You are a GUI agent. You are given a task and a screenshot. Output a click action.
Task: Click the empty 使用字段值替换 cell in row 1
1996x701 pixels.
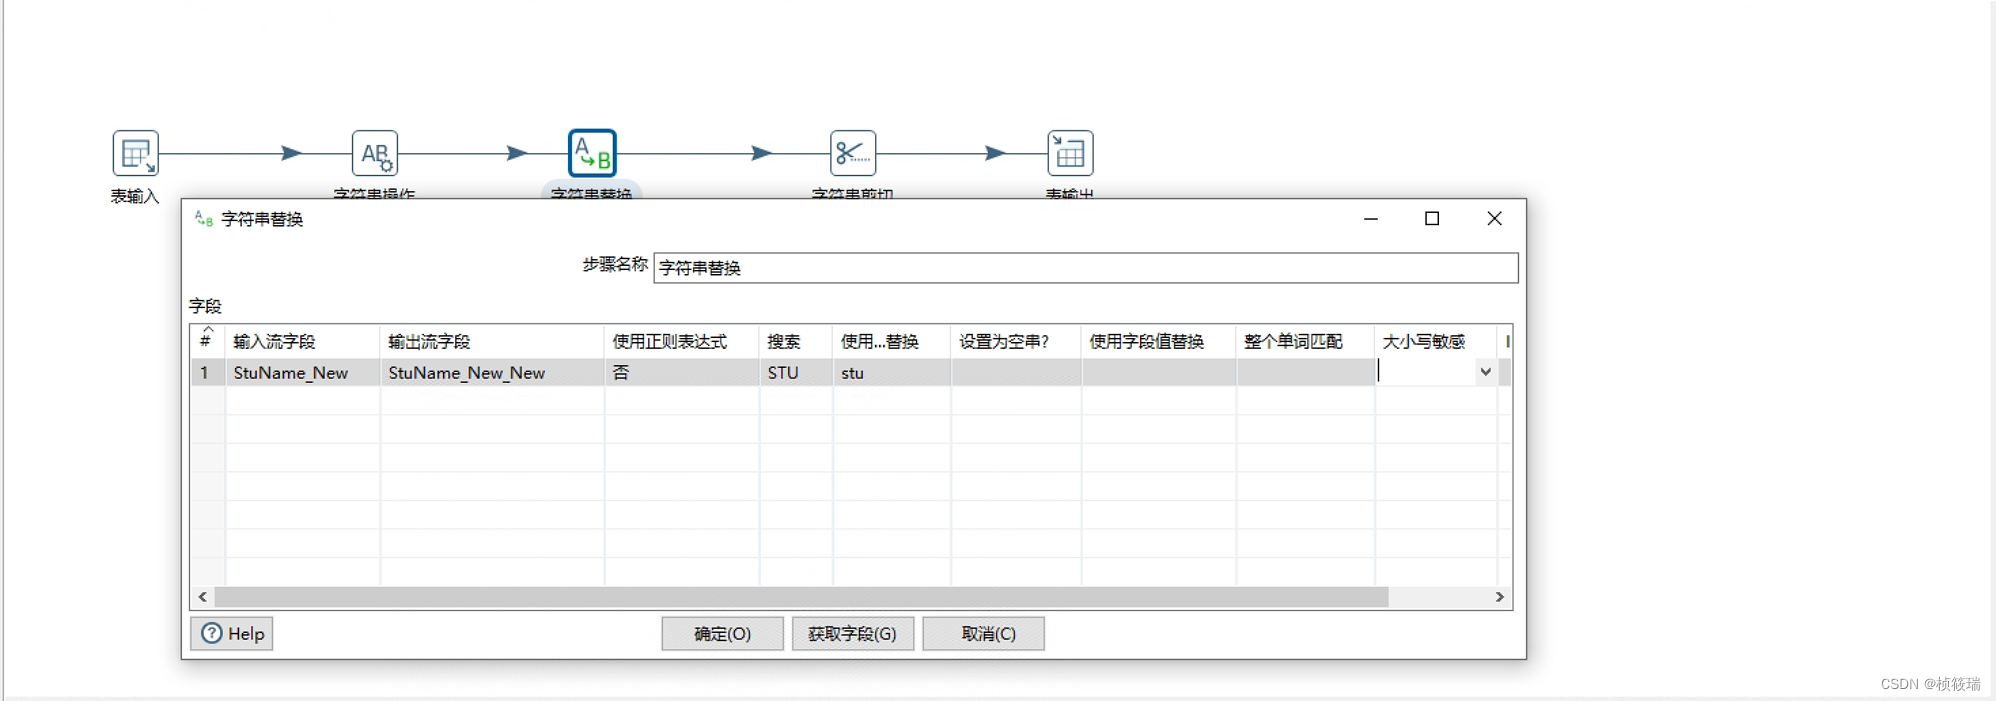tap(1158, 372)
